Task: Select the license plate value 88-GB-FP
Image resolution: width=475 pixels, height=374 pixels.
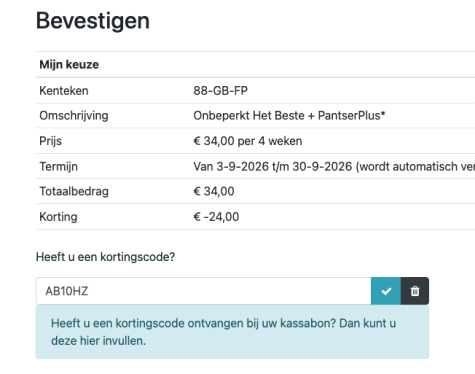Action: point(220,91)
